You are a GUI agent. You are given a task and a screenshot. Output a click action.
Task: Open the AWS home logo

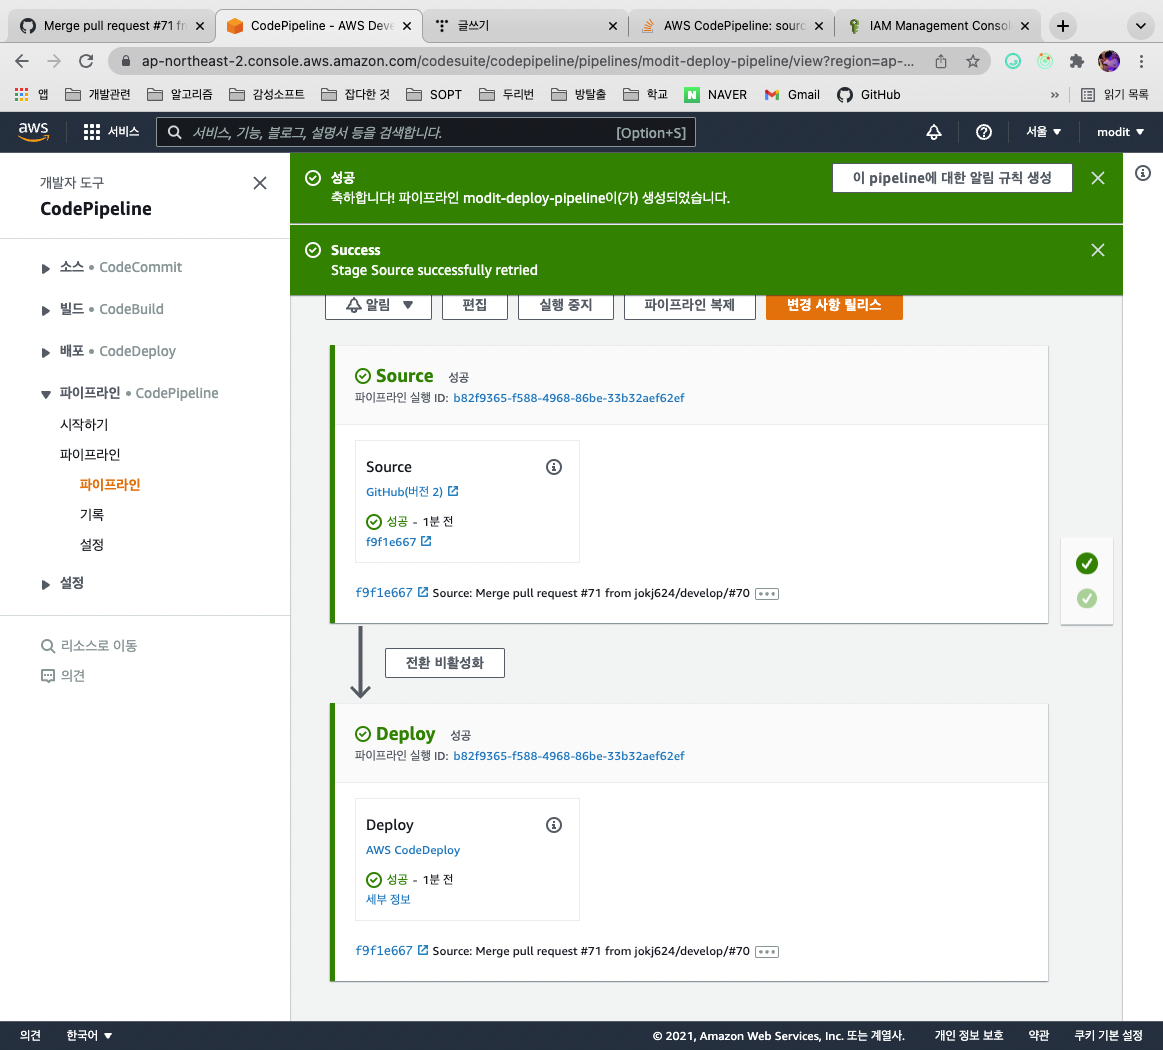coord(33,131)
